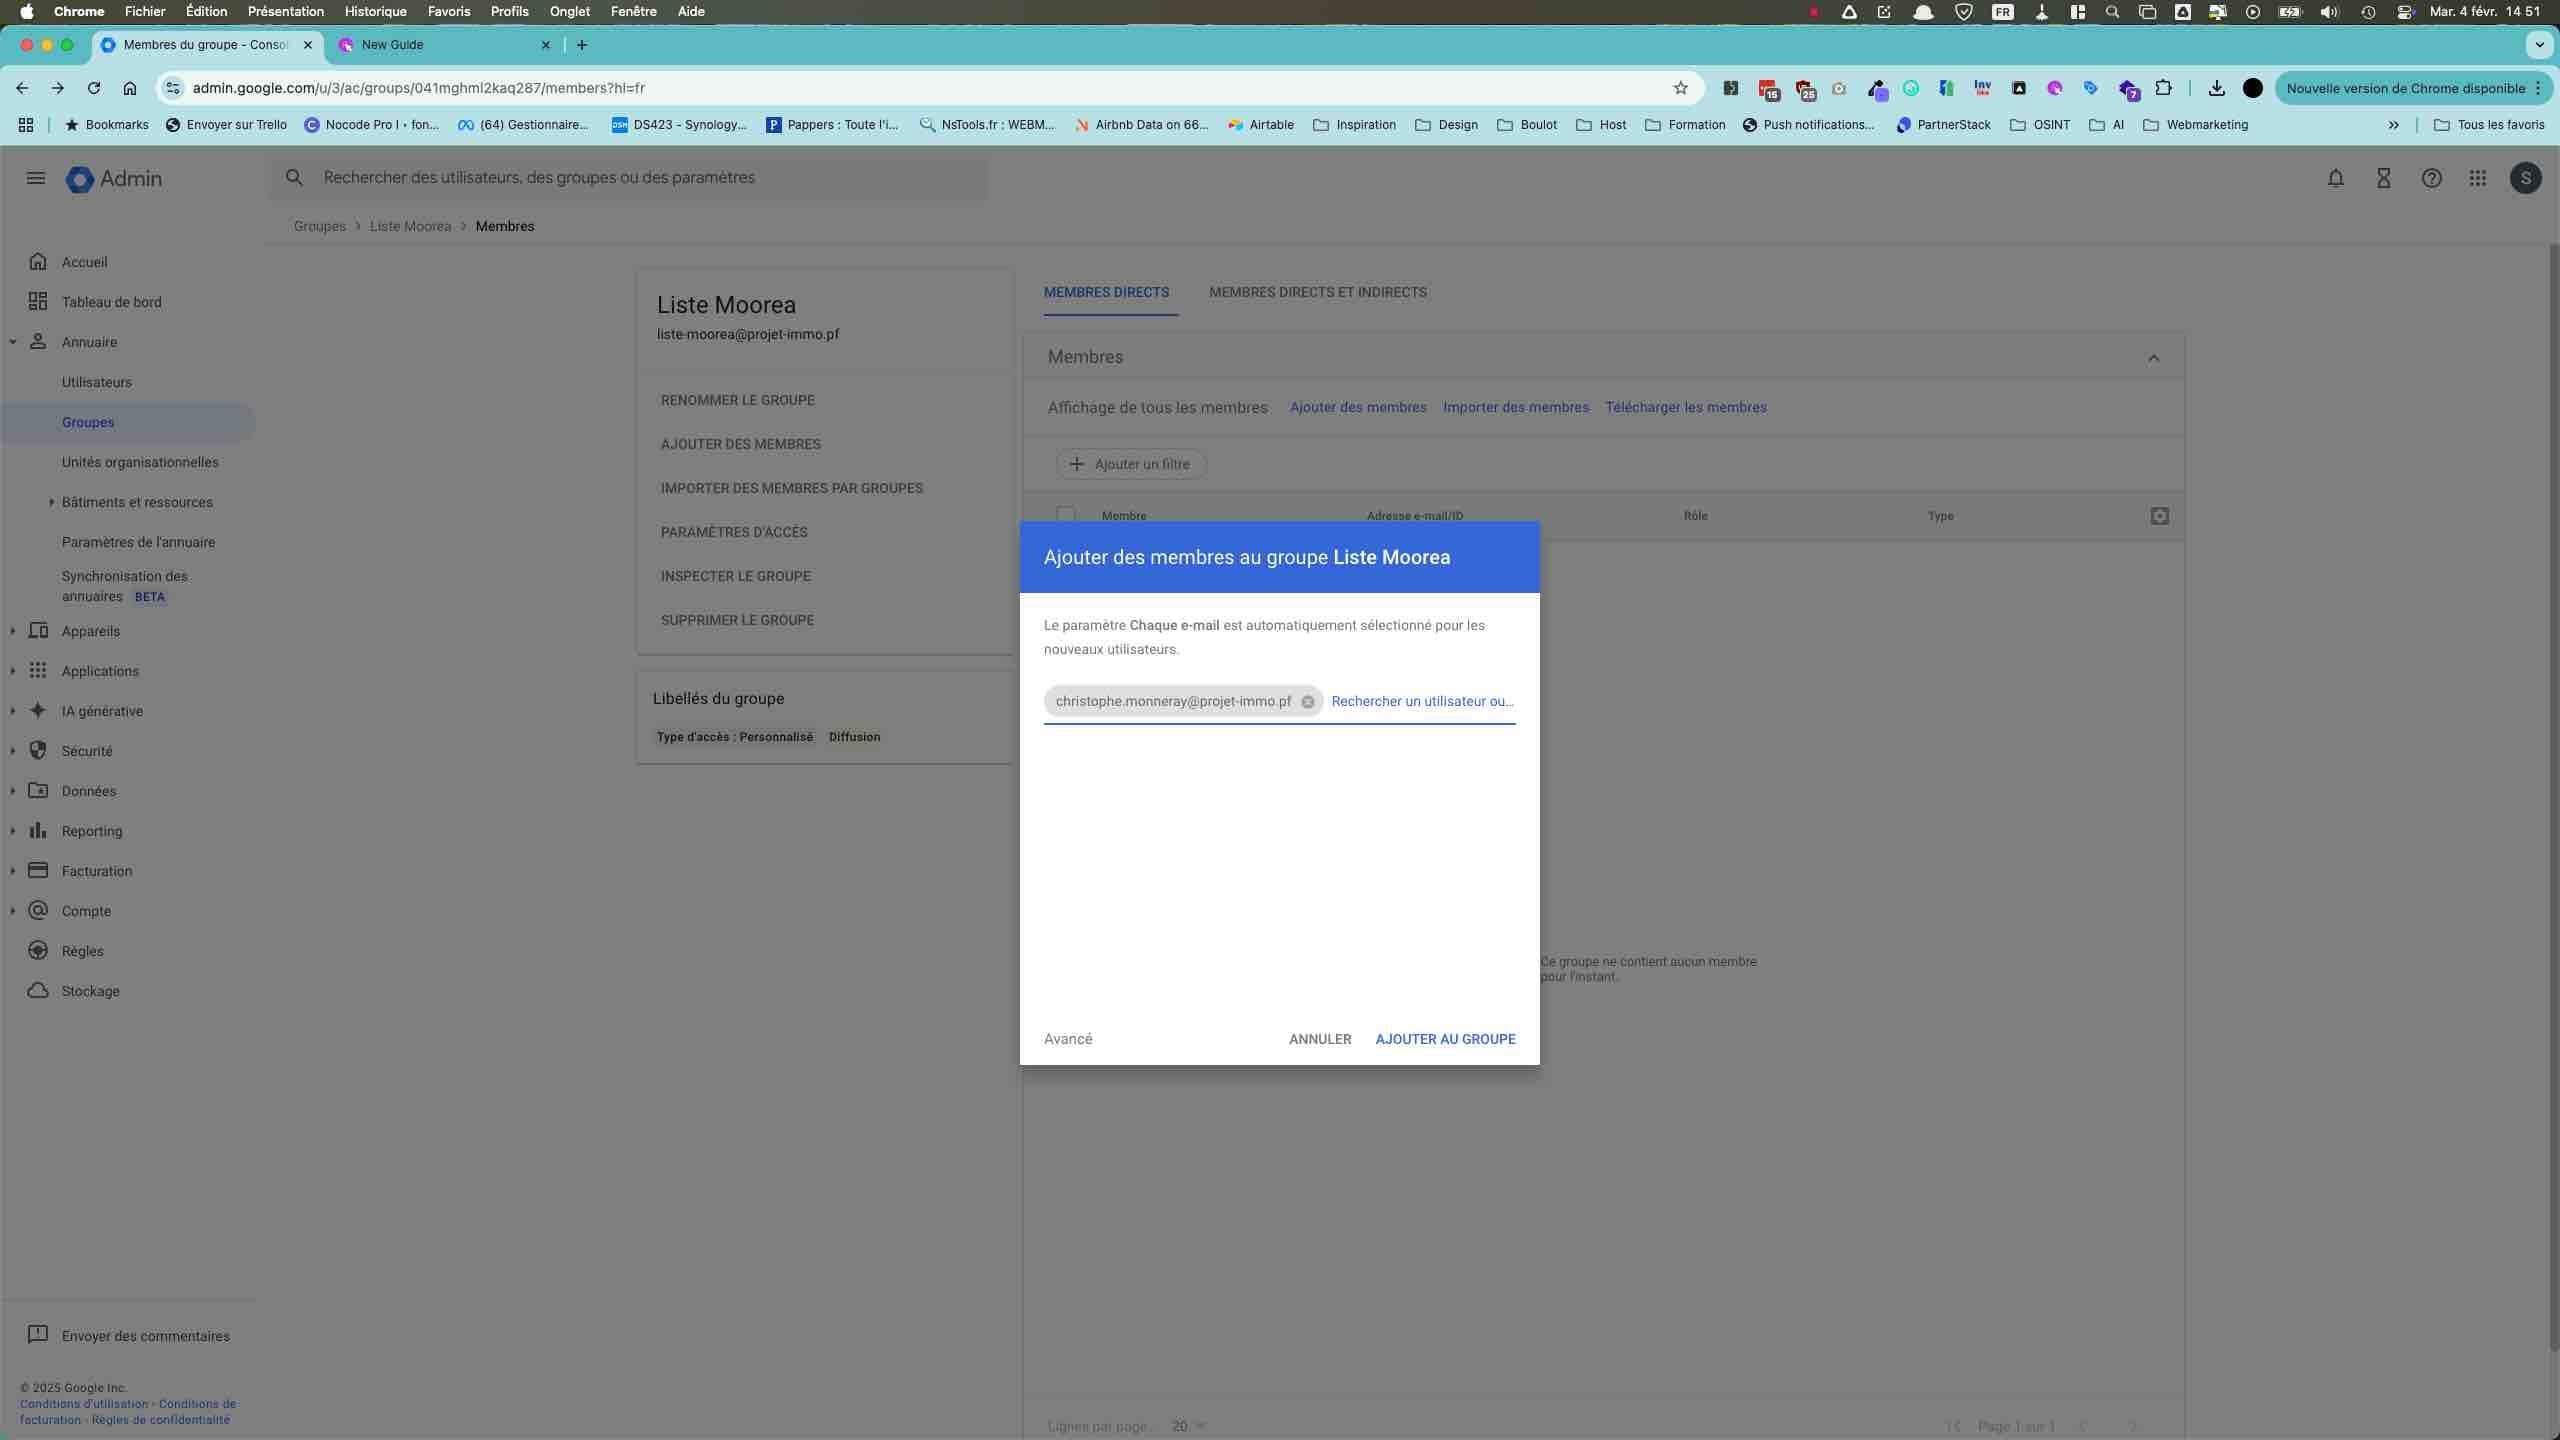
Task: Remove the christophe.monneray email chip
Action: (1307, 702)
